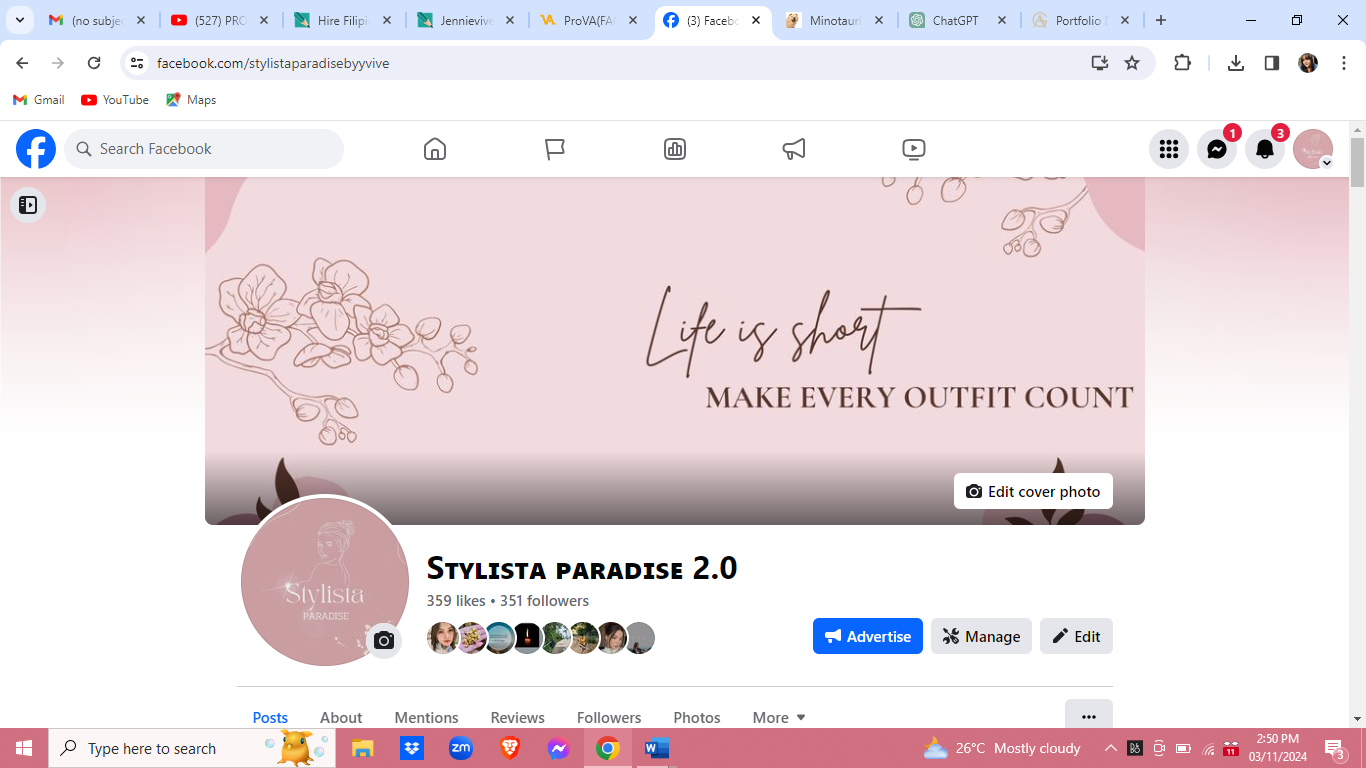Screen dimensions: 1366x768
Task: Open the Chrome three-dot menu
Action: [x=1344, y=63]
